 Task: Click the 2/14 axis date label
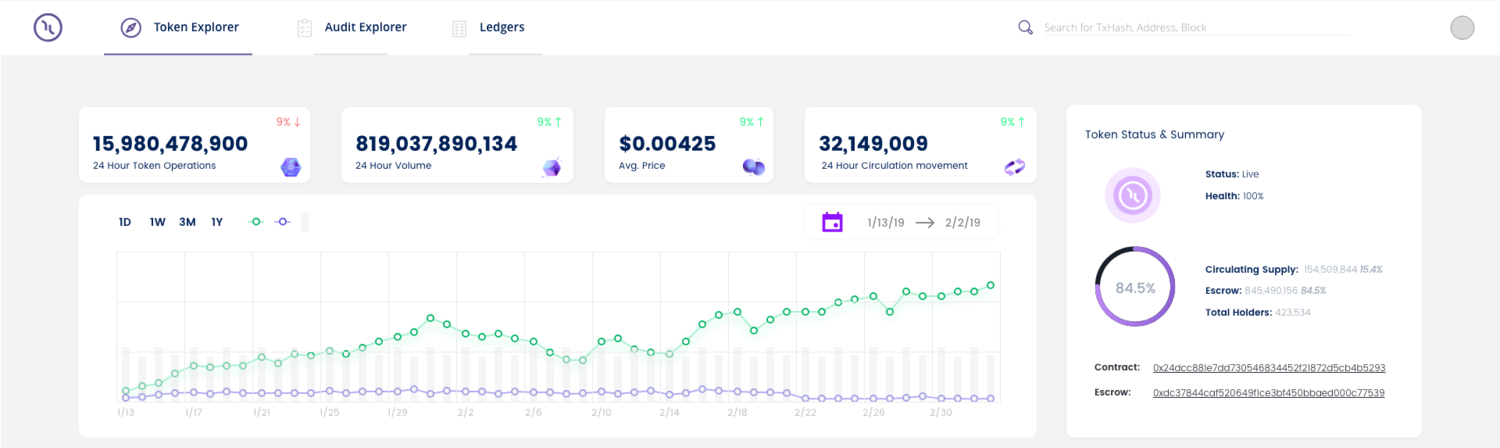pyautogui.click(x=669, y=412)
